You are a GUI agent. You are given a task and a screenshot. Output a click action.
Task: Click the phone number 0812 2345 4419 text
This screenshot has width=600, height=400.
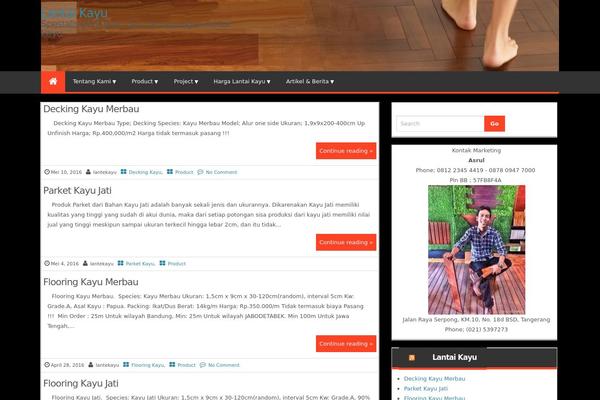tap(460, 170)
